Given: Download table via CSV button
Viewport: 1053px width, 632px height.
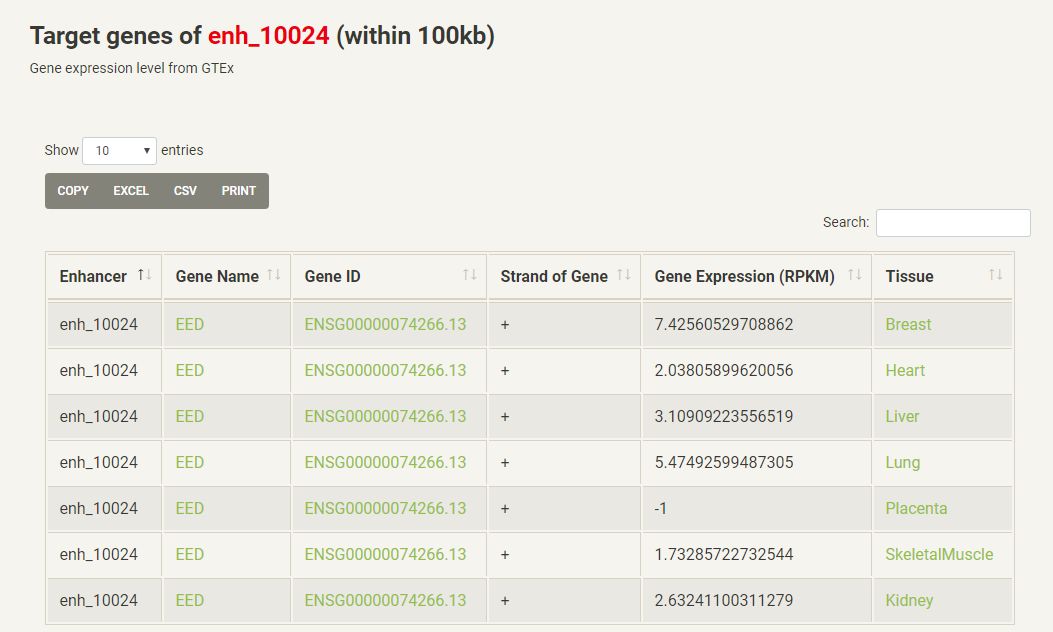Looking at the screenshot, I should pyautogui.click(x=185, y=191).
